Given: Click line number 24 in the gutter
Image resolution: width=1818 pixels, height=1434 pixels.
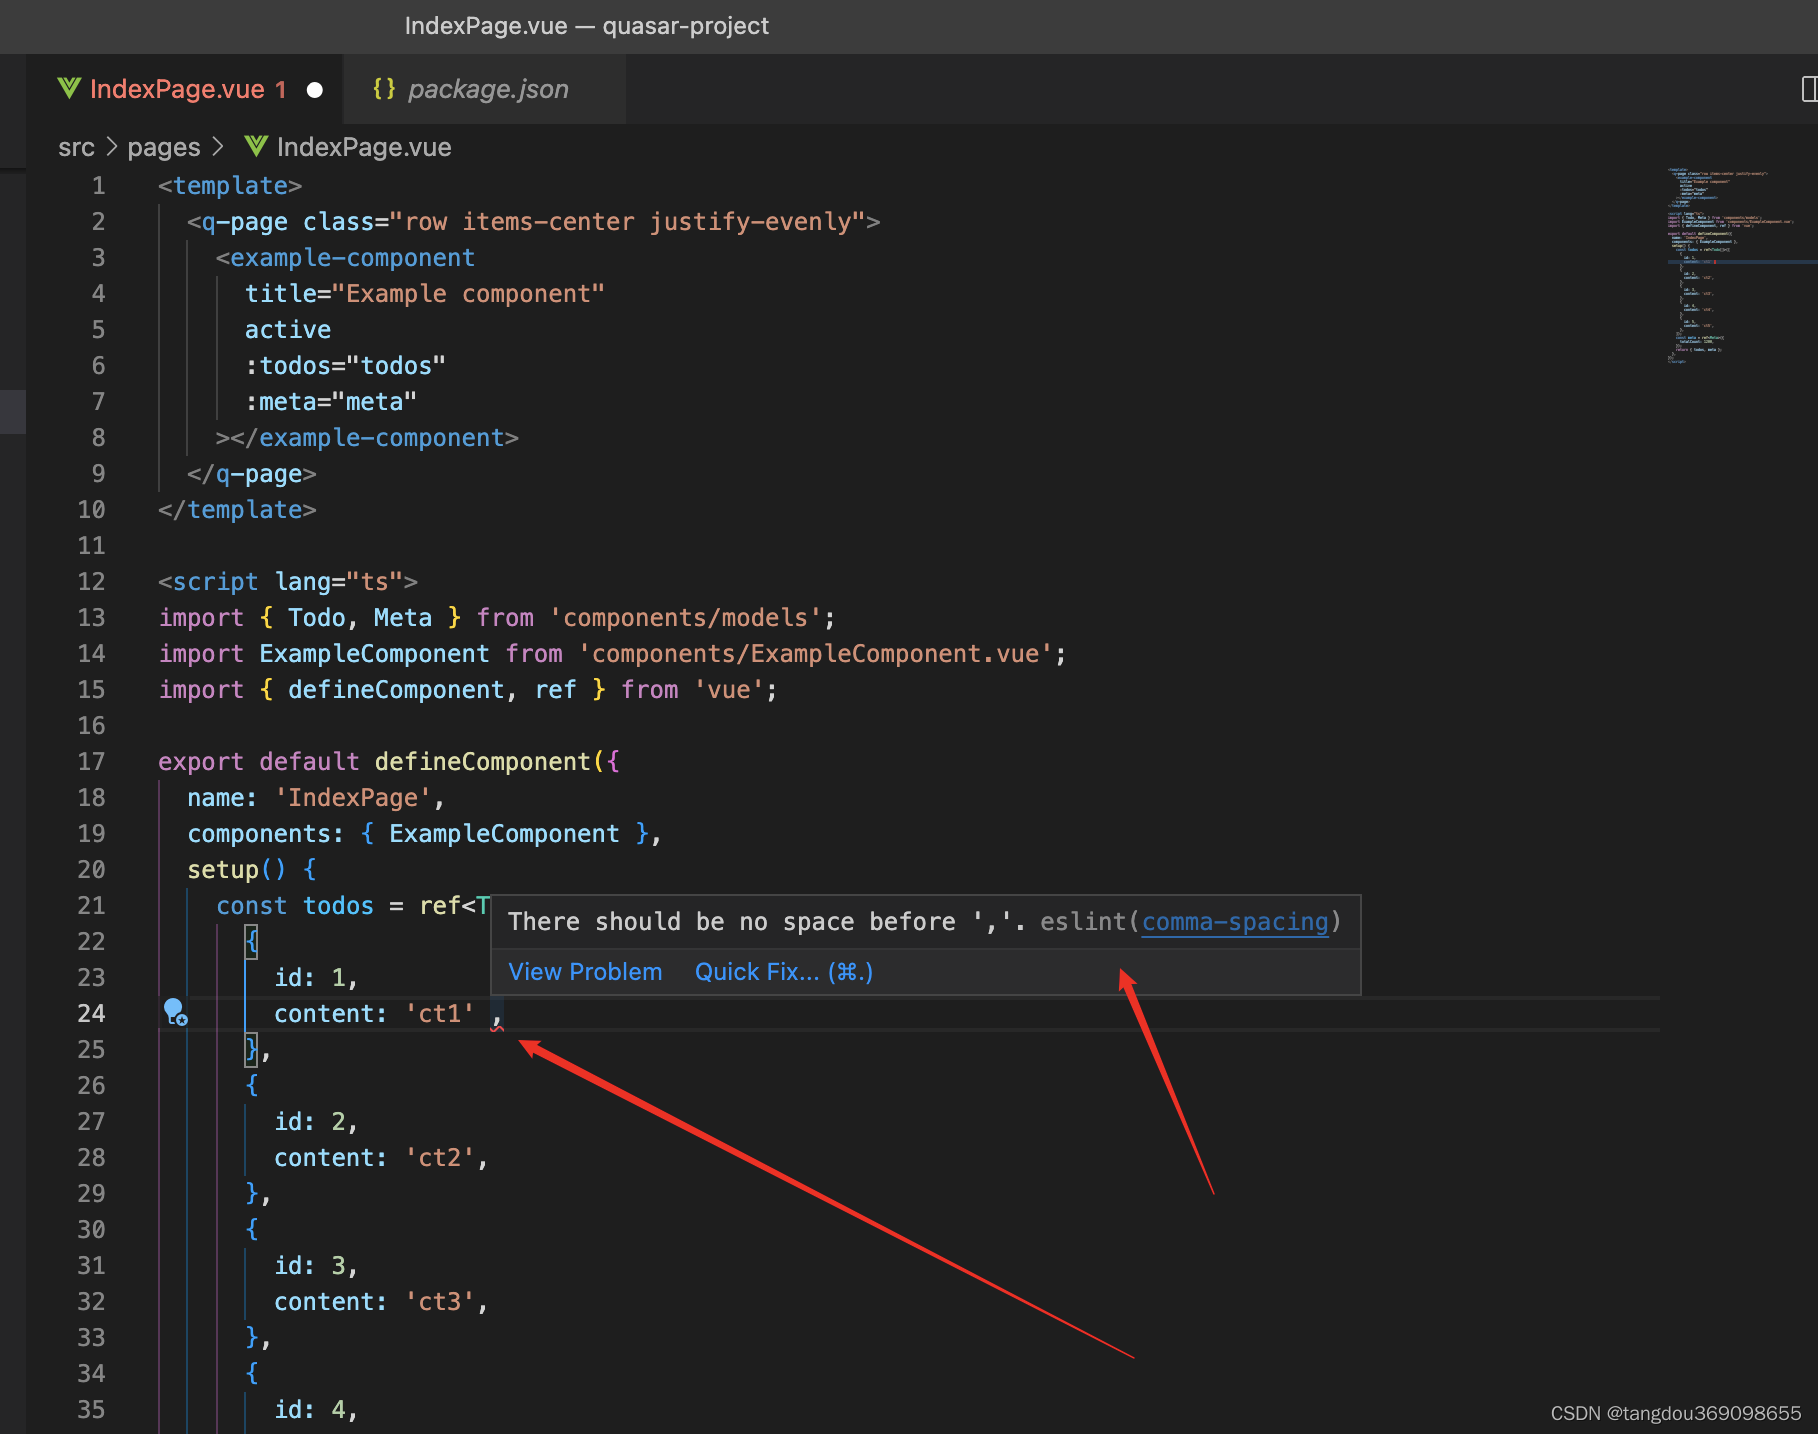Looking at the screenshot, I should coord(91,1013).
